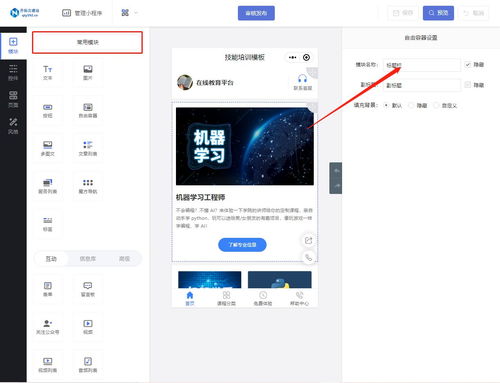
Task: Select the 机器学习 banner image
Action: [245, 146]
